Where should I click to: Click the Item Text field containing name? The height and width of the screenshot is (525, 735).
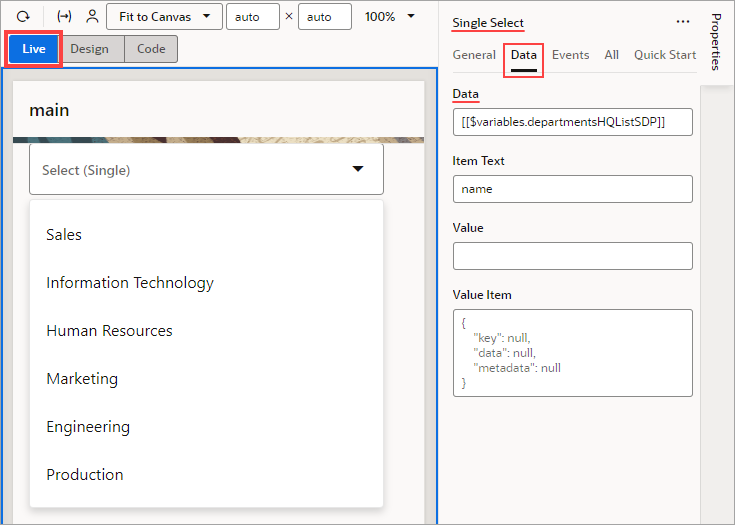tap(573, 189)
